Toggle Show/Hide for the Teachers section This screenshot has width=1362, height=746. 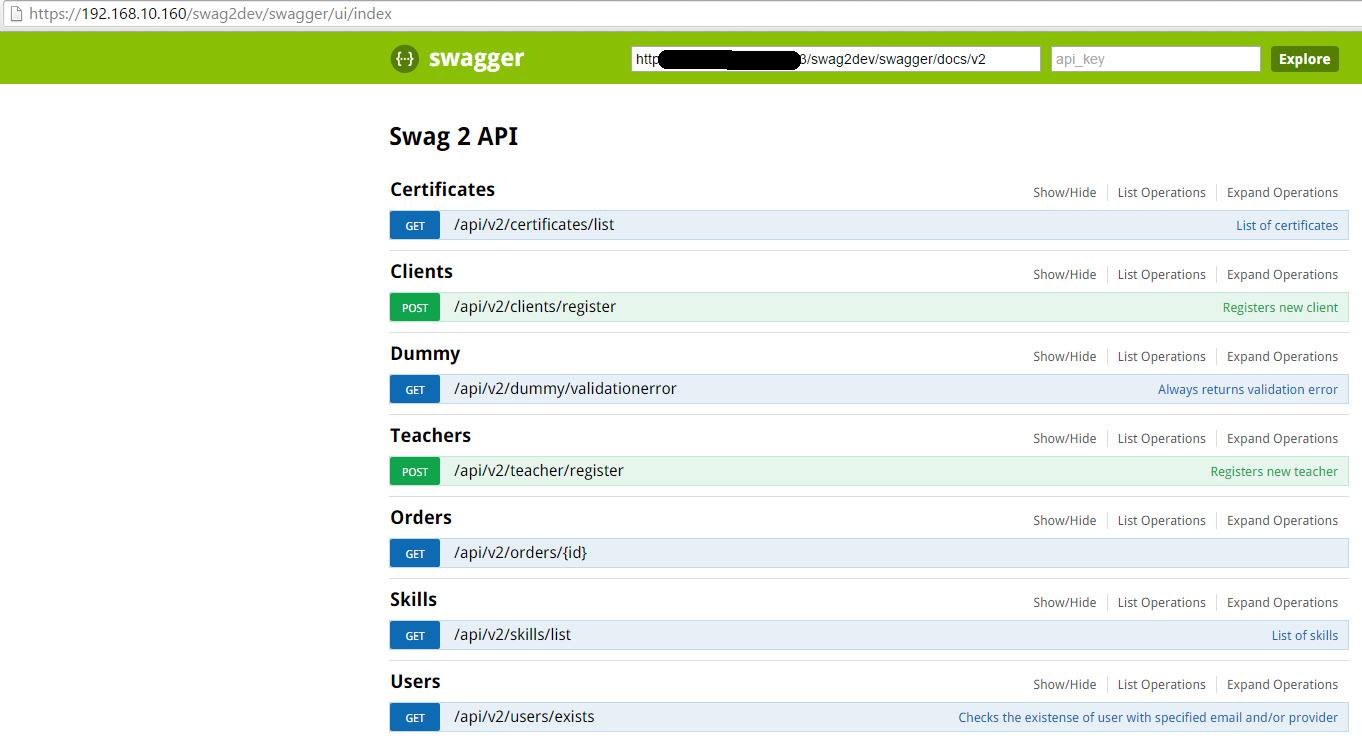pyautogui.click(x=1064, y=438)
